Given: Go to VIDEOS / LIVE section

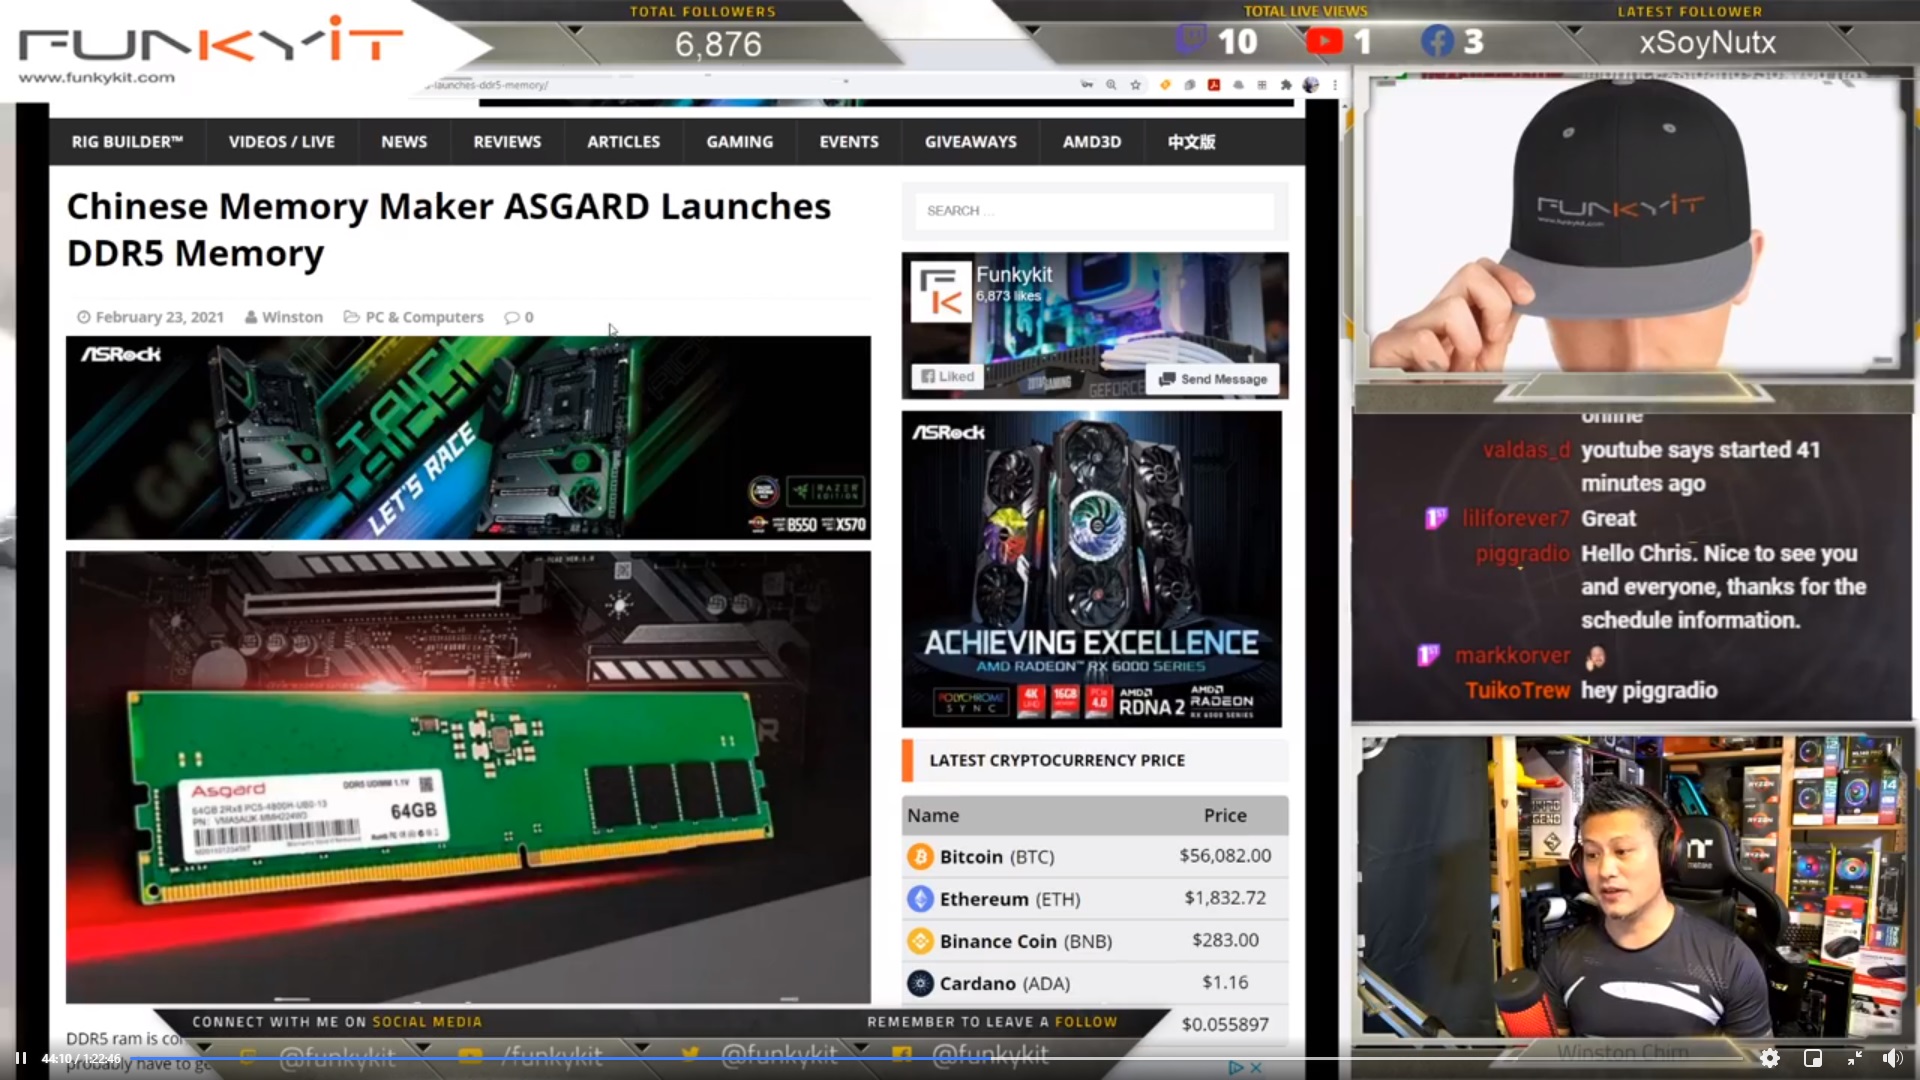Looking at the screenshot, I should pos(282,142).
